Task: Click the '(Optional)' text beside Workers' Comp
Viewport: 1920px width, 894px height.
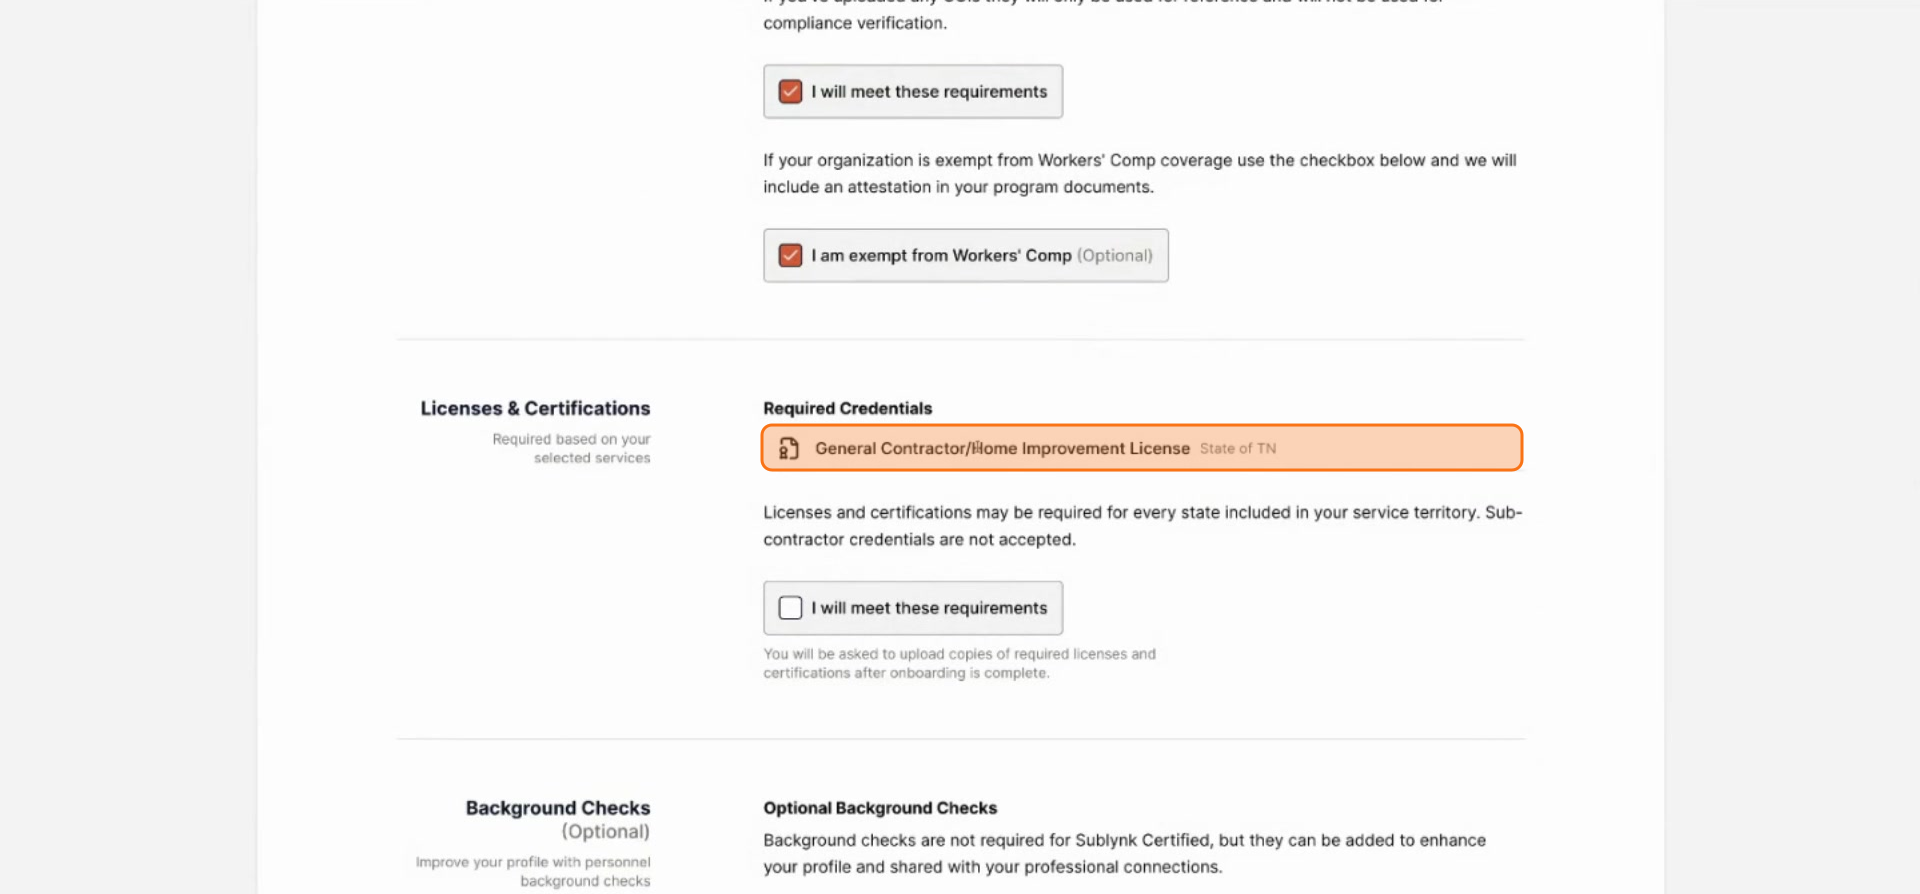Action: coord(1115,256)
